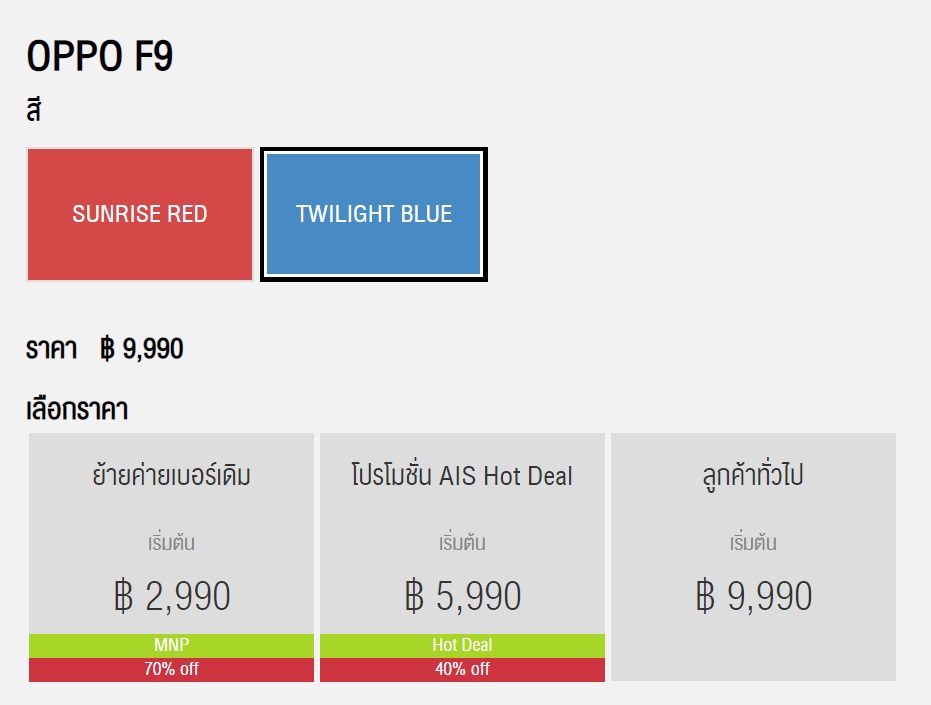Click the ฿ 2,990 starting price
Screen dimensions: 931x705
(x=172, y=596)
